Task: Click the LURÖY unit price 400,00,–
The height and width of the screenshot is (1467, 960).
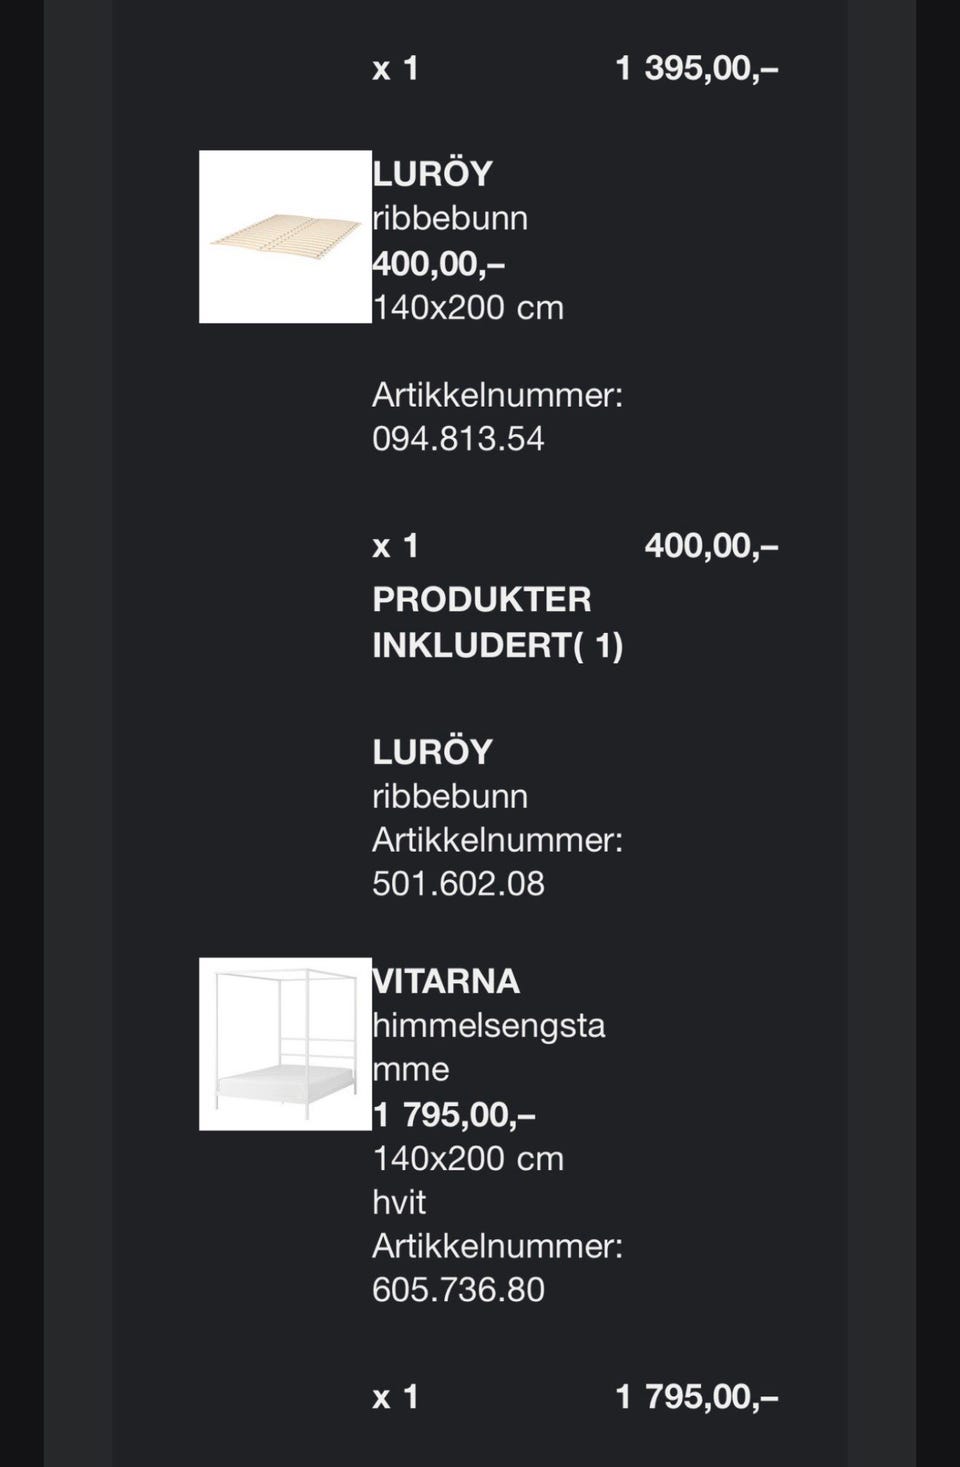Action: point(439,264)
